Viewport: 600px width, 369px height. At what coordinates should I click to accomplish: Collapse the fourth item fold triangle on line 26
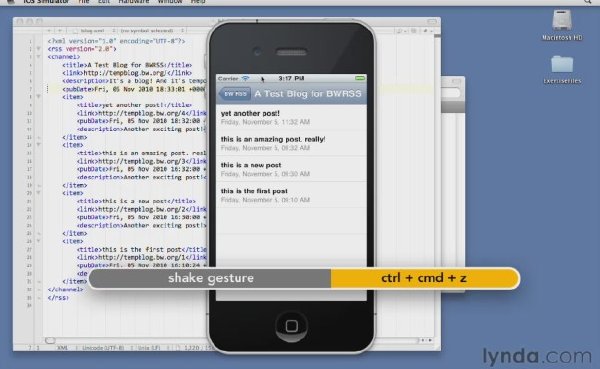(x=38, y=241)
